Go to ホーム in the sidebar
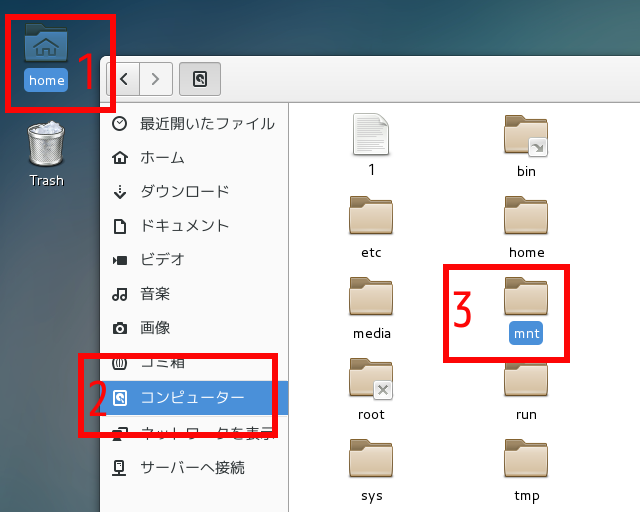640x512 pixels. click(162, 158)
